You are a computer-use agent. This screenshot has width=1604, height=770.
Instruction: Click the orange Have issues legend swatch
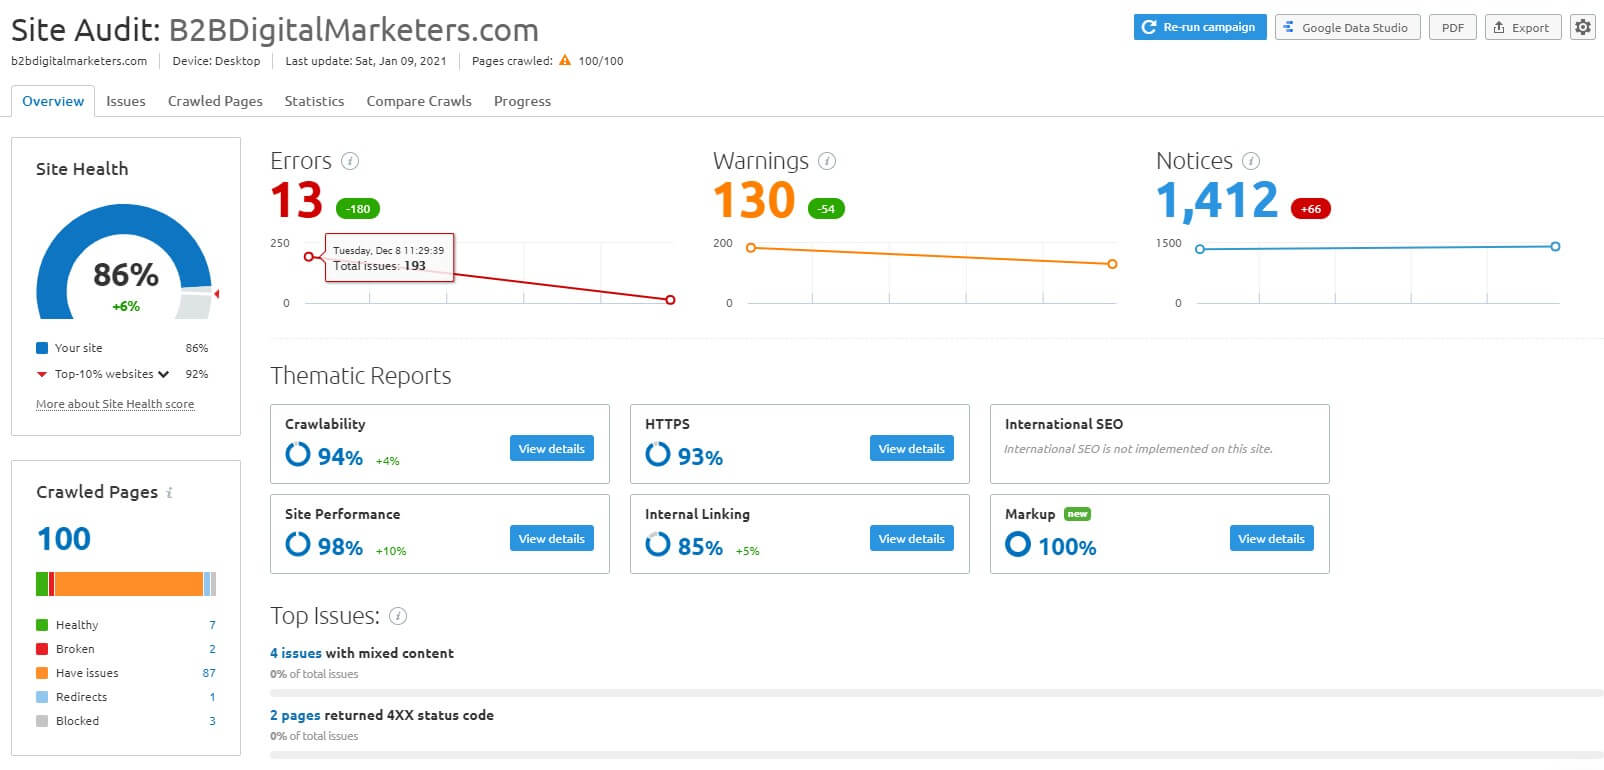(x=42, y=673)
